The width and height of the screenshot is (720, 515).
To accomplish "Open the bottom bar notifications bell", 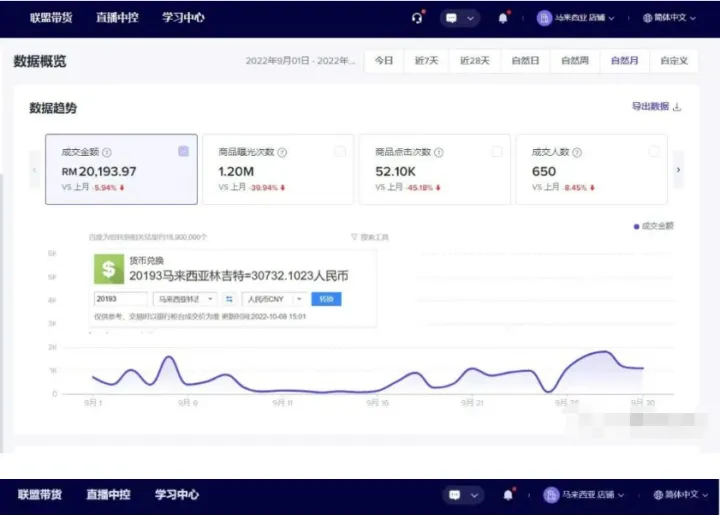I will click(508, 495).
